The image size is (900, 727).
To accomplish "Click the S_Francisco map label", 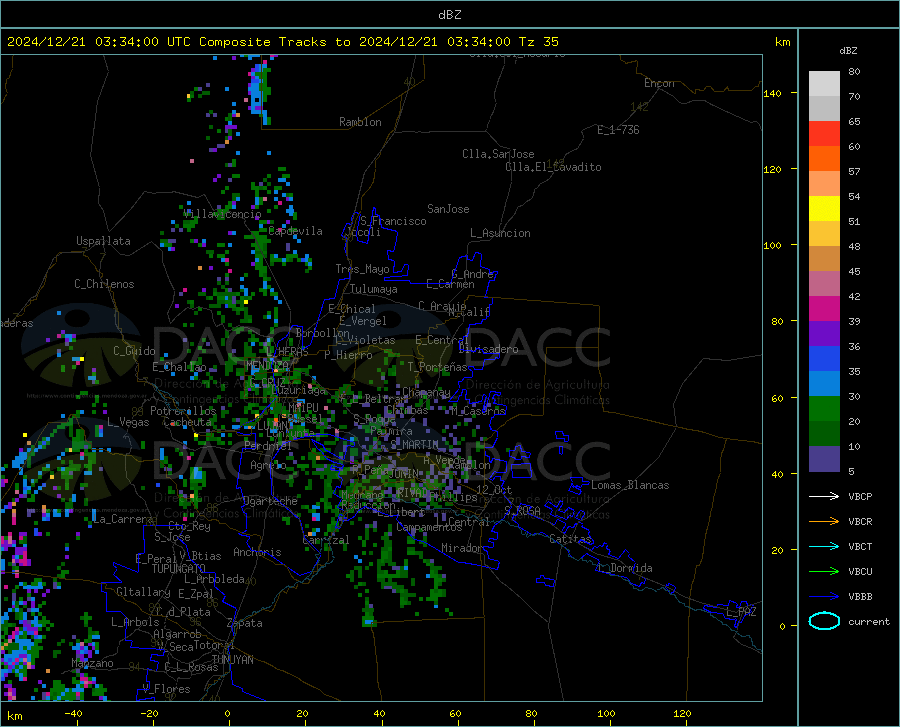I will click(393, 221).
